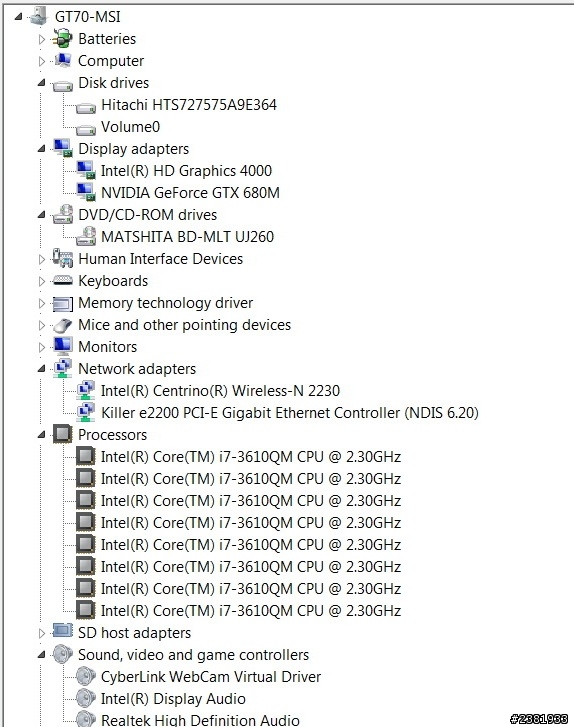Screen dimensions: 574x727
Task: Click the Killer e2200 Ethernet Controller icon
Action: click(x=85, y=412)
